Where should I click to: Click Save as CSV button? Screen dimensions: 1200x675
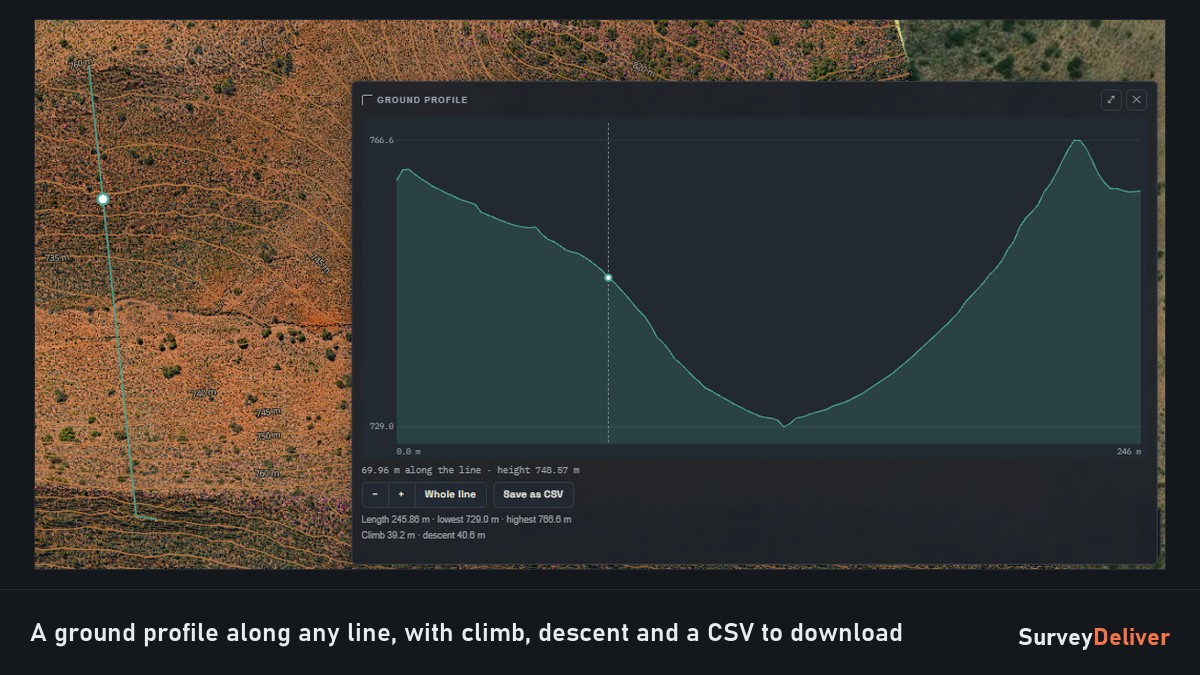coord(533,494)
